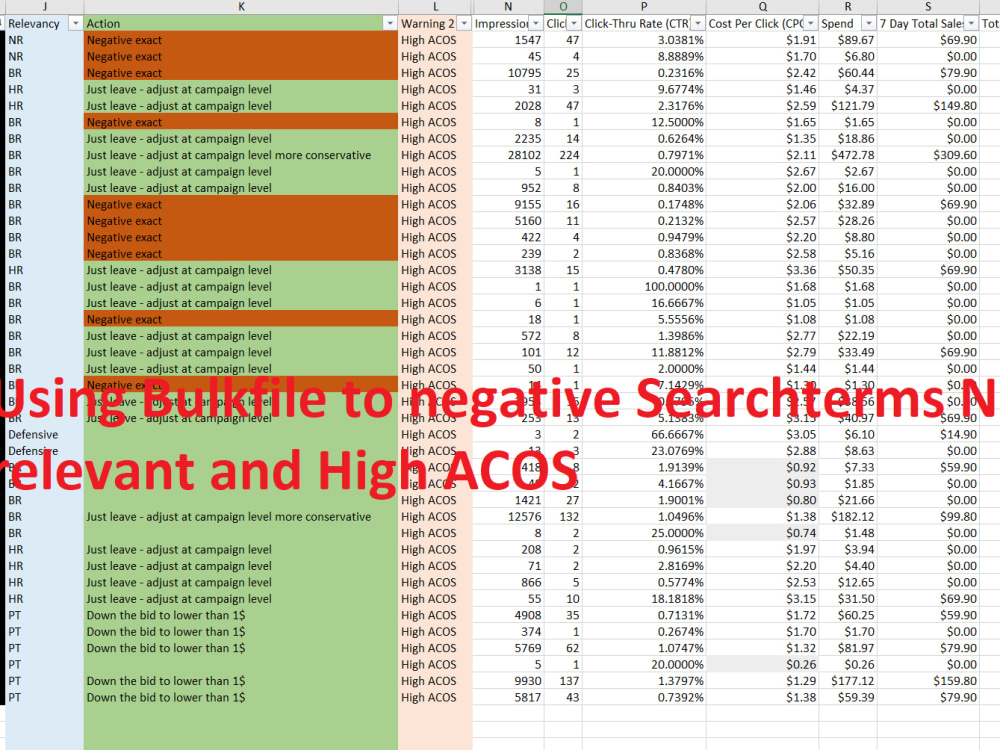Click the HR relevancy cell in the 3138 impressions row
This screenshot has height=750, width=1000.
[x=45, y=270]
